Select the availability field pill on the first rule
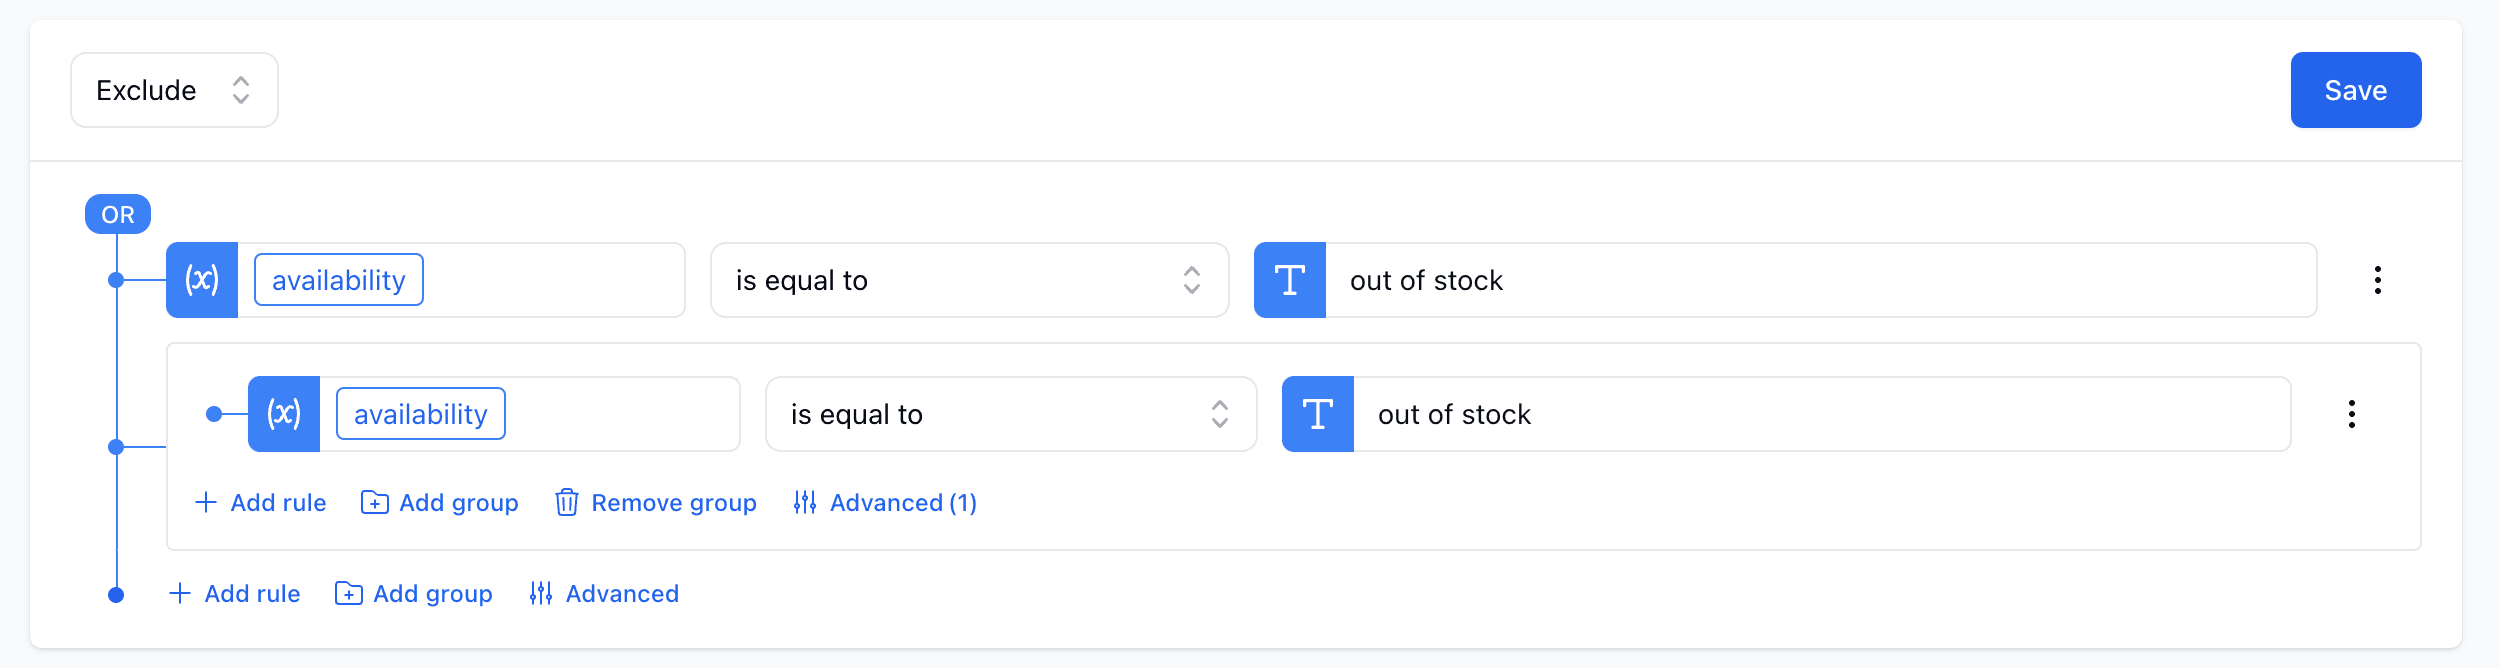 coord(338,280)
